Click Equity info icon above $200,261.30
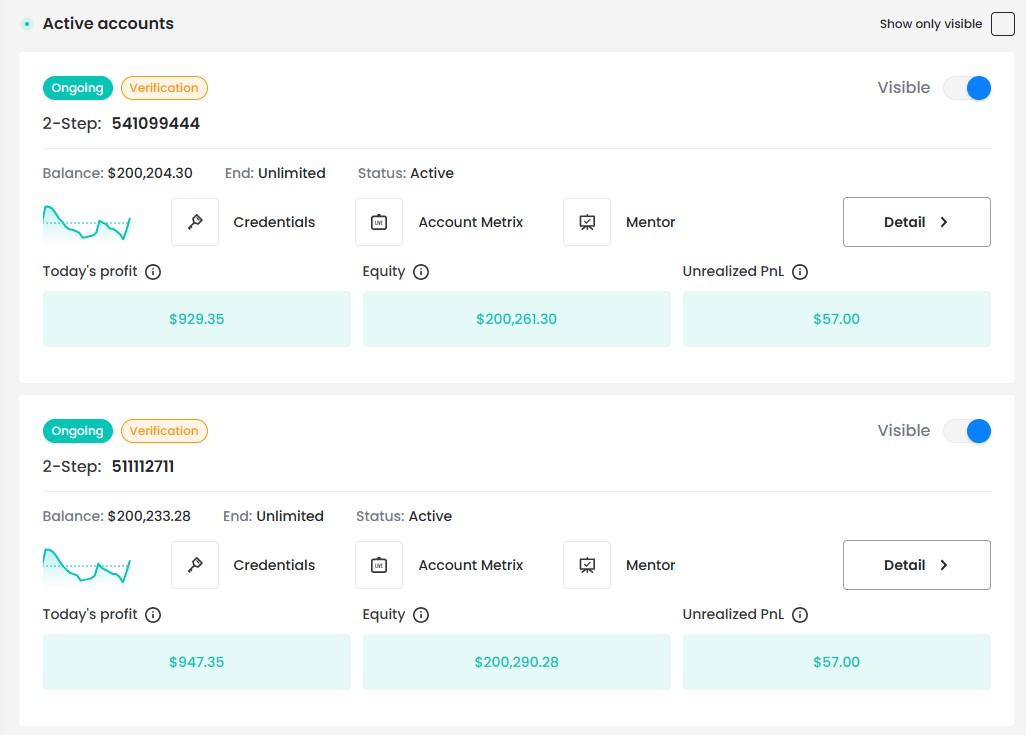Image resolution: width=1026 pixels, height=735 pixels. [x=421, y=272]
